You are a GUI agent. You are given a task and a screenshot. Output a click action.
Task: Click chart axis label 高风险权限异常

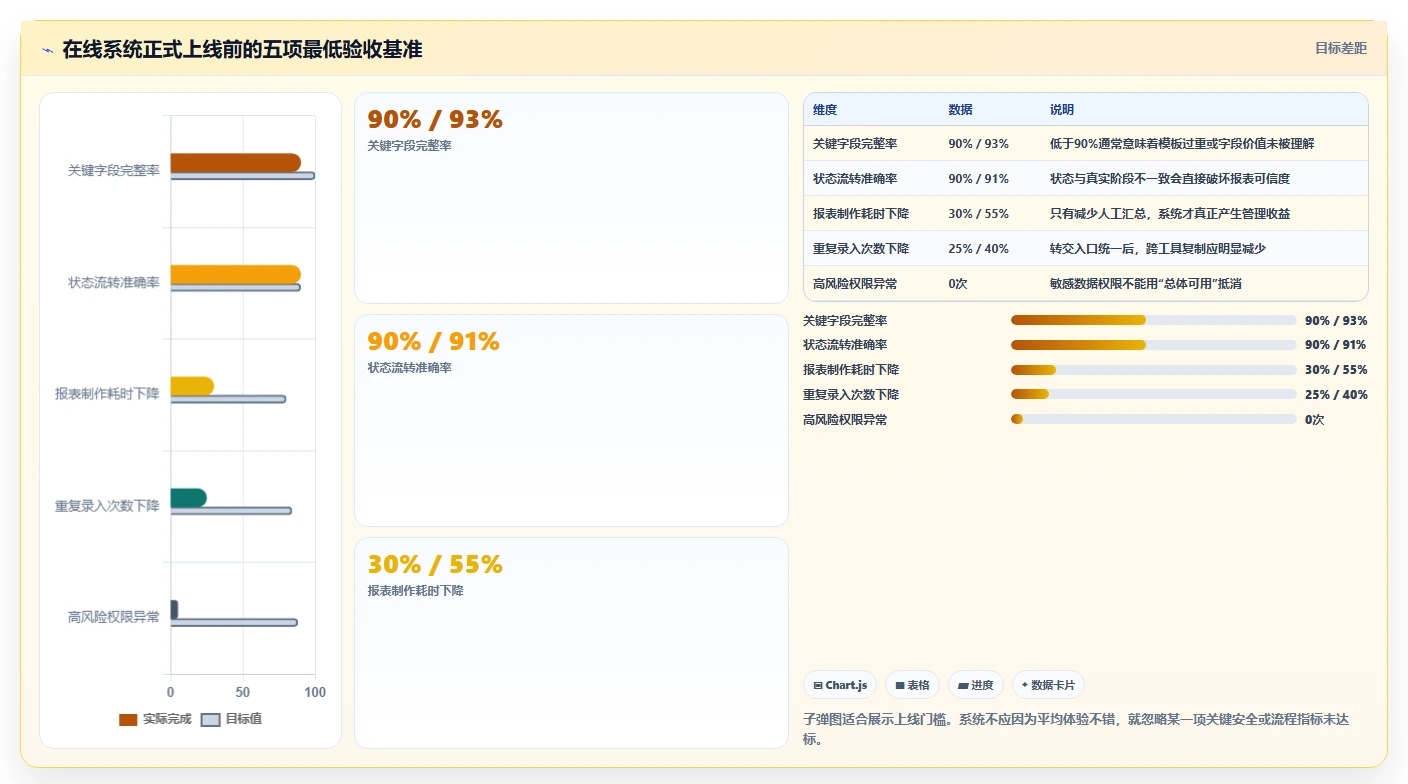coord(114,617)
